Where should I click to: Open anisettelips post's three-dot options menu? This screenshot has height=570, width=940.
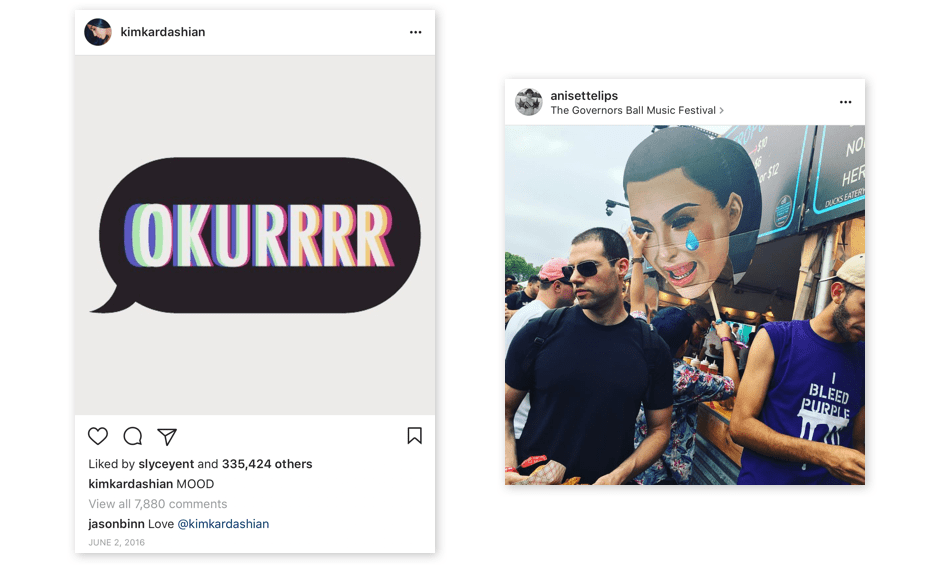click(846, 102)
